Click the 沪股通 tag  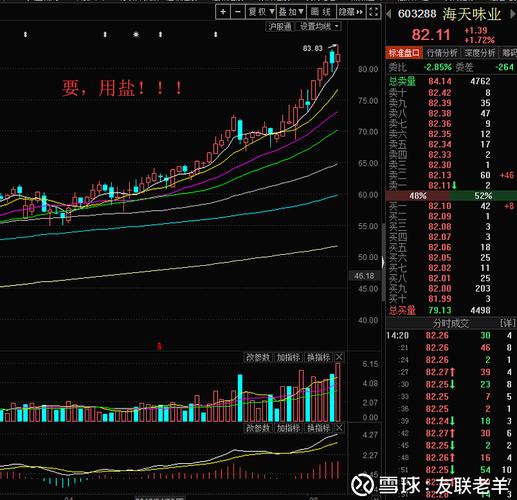click(x=280, y=26)
